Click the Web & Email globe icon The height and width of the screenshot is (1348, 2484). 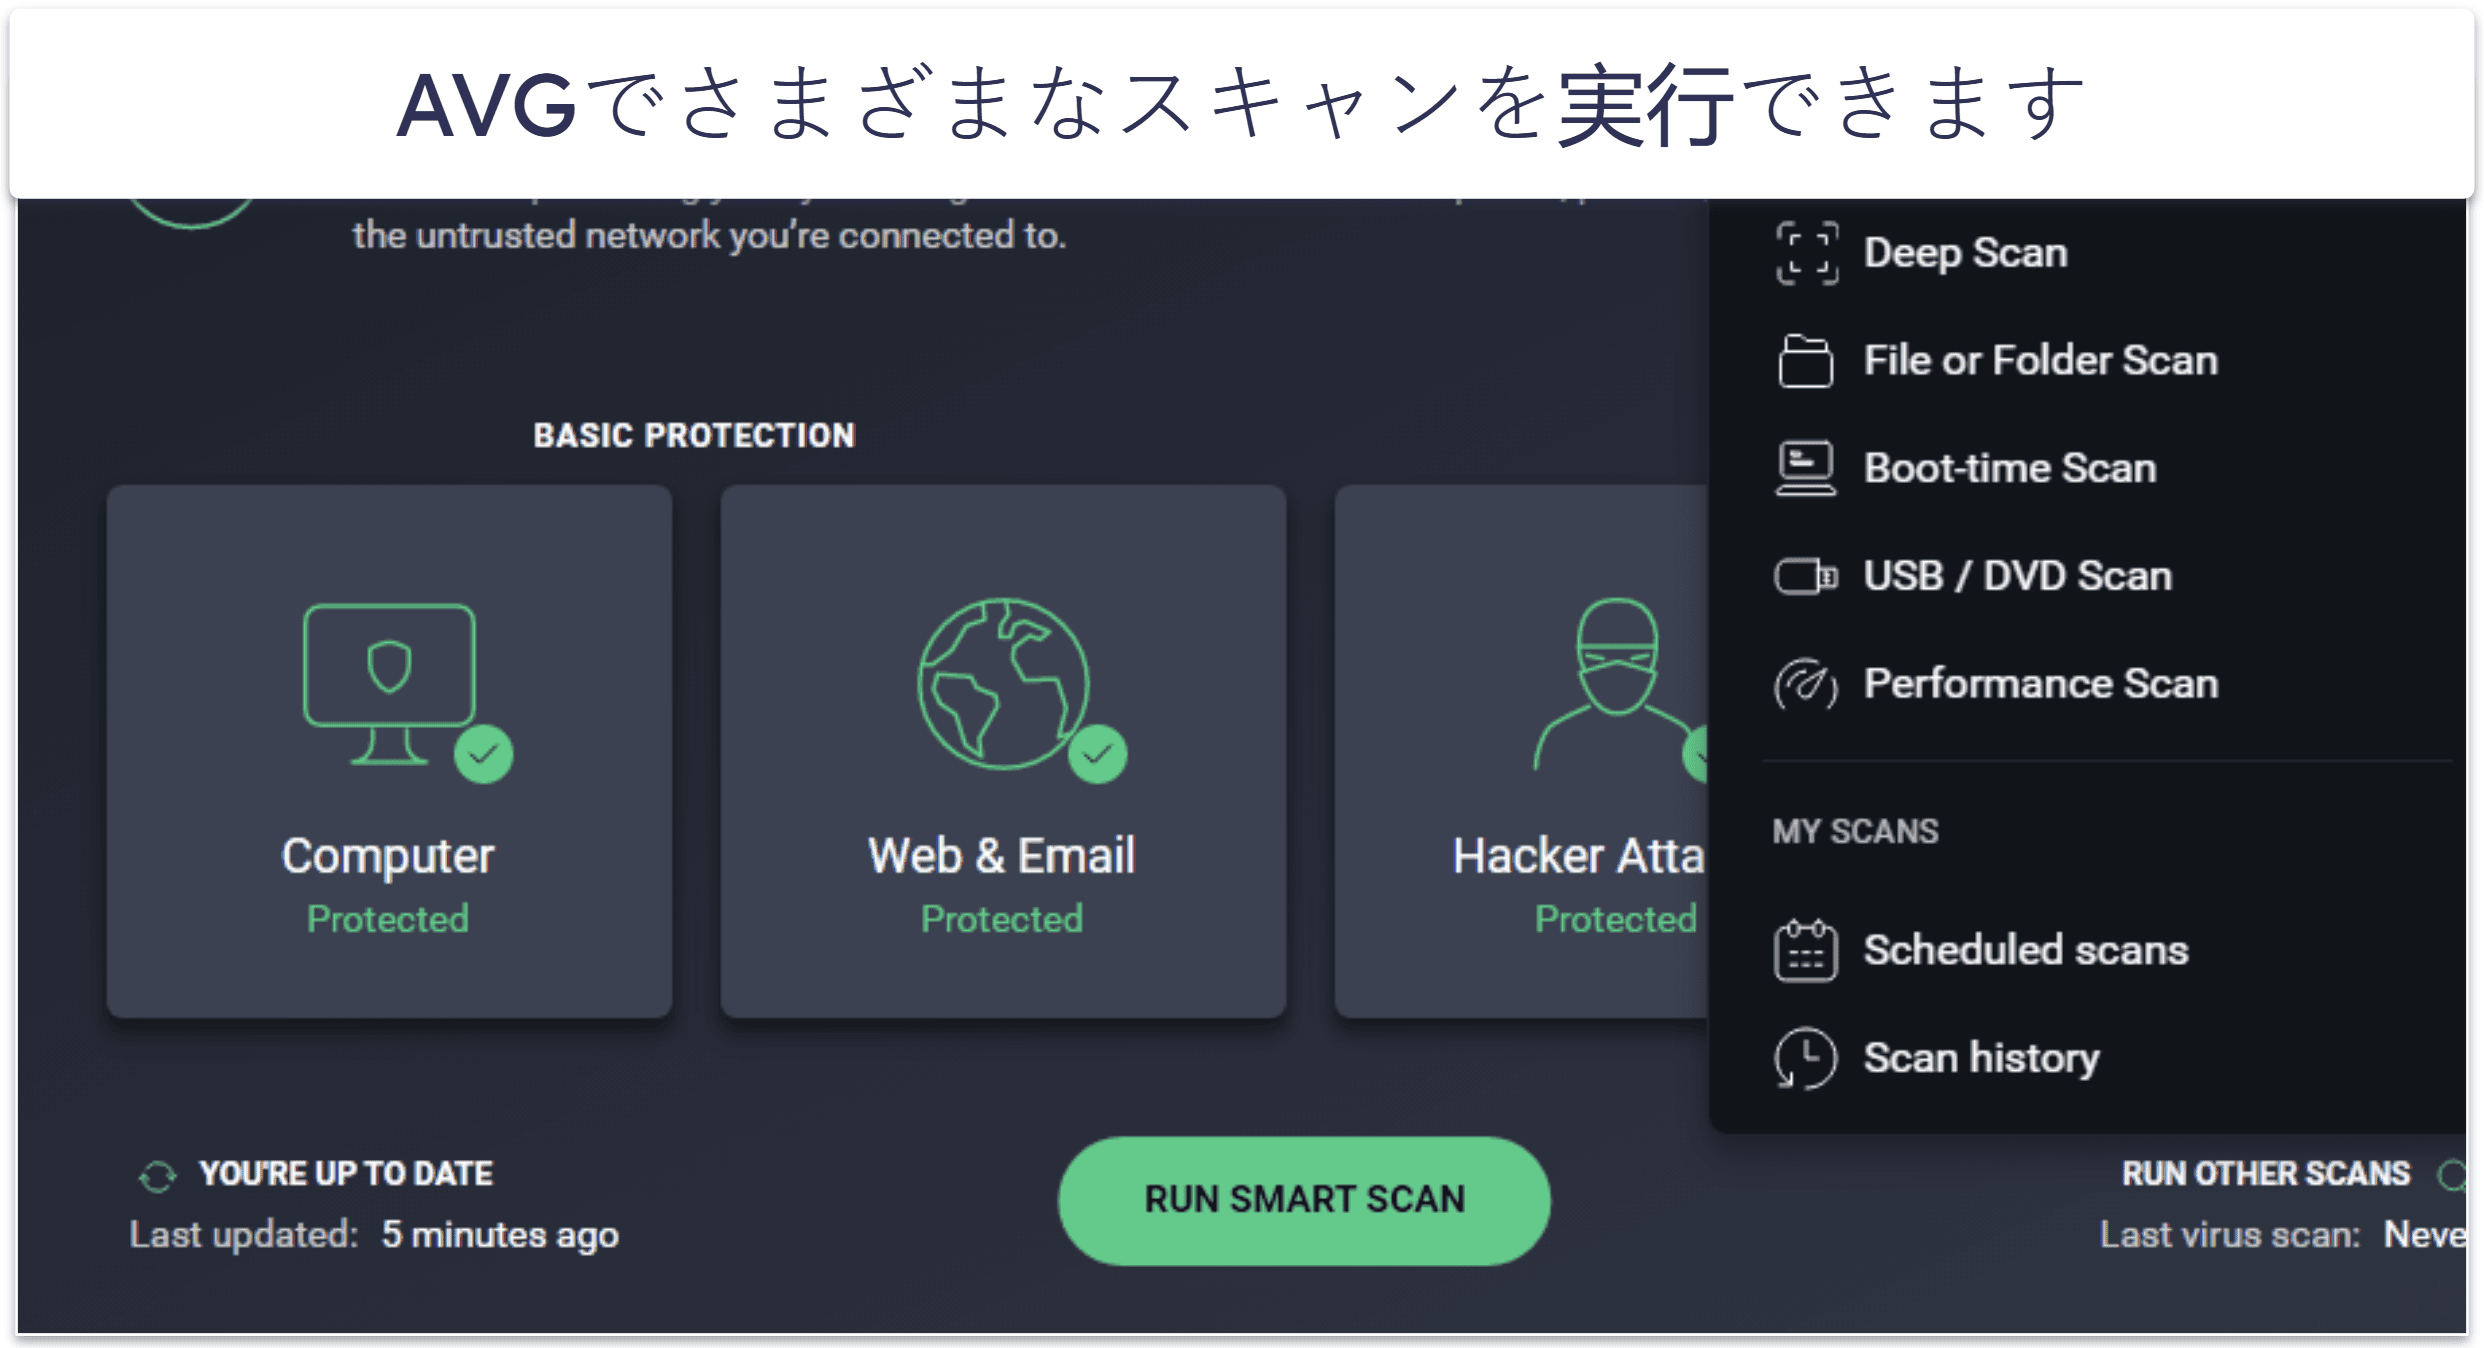coord(1004,684)
